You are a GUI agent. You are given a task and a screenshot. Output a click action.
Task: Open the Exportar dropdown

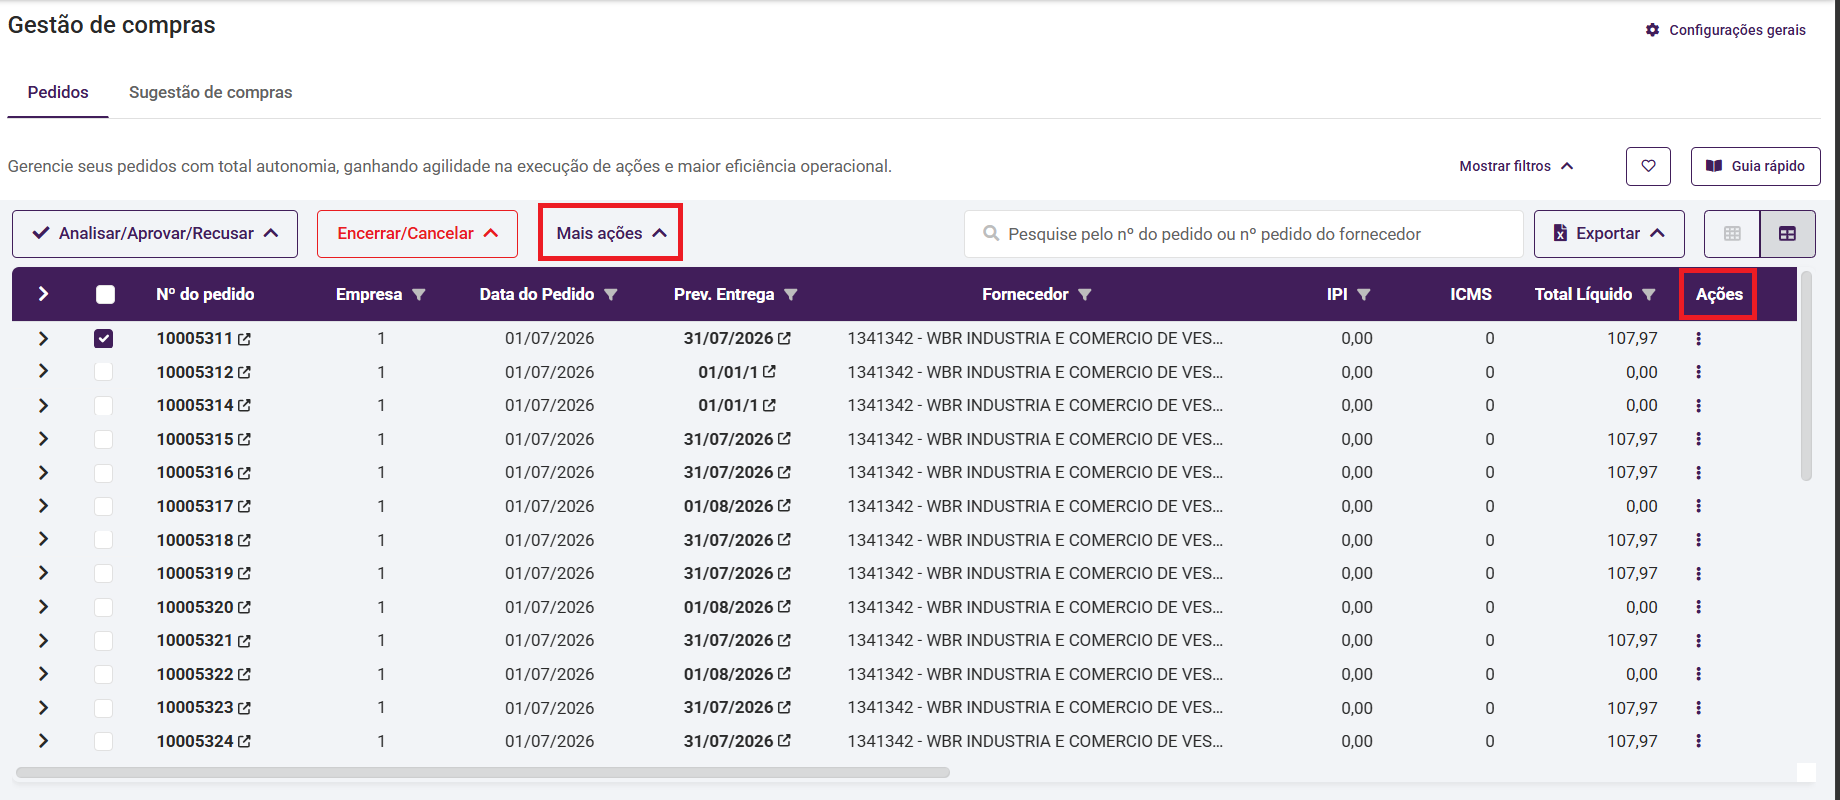click(1609, 234)
